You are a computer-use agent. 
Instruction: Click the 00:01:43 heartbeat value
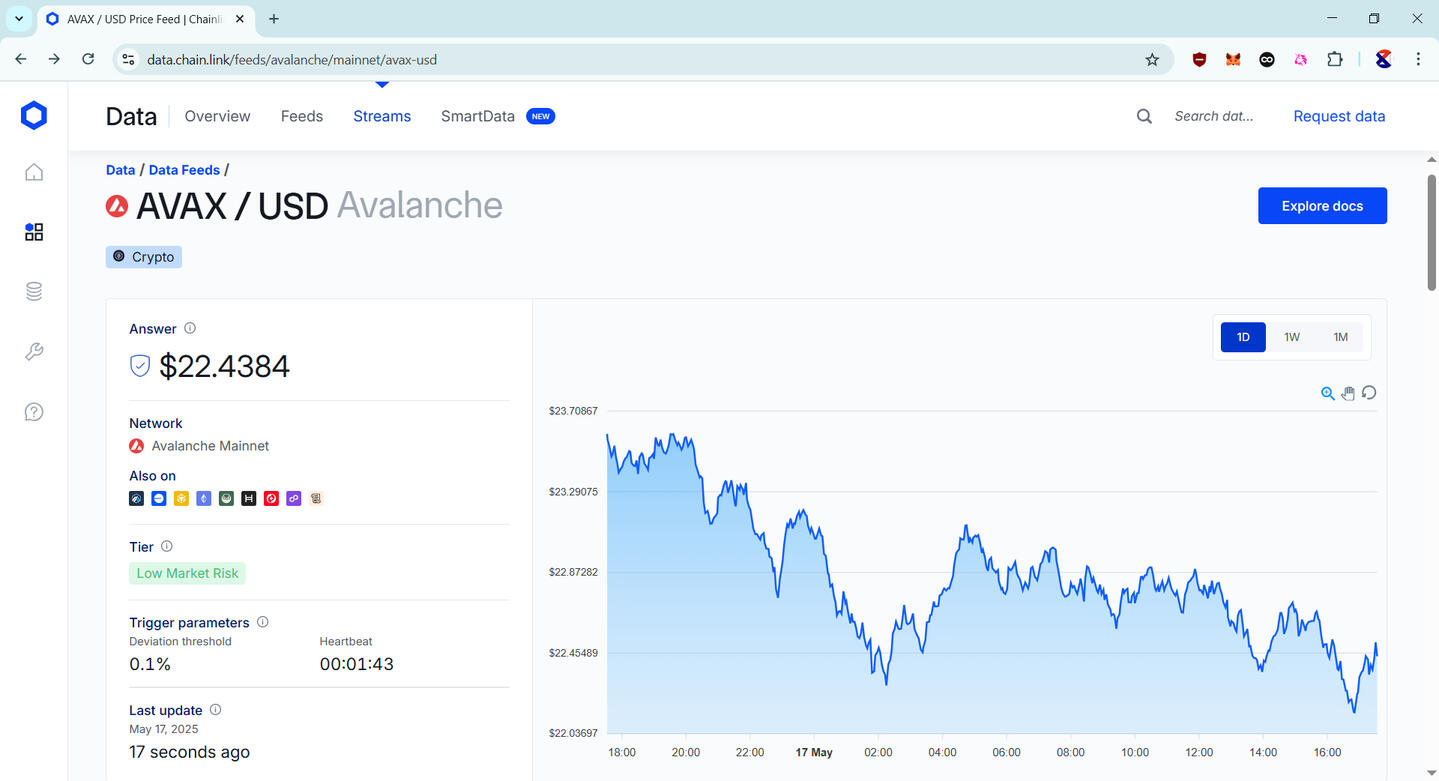(x=357, y=664)
